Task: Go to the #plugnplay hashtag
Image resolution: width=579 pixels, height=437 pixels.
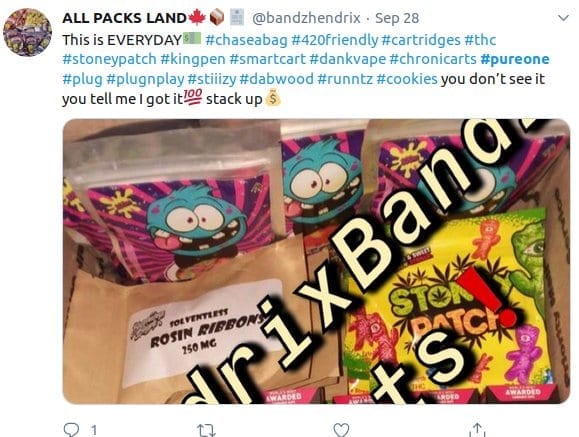Action: point(145,79)
